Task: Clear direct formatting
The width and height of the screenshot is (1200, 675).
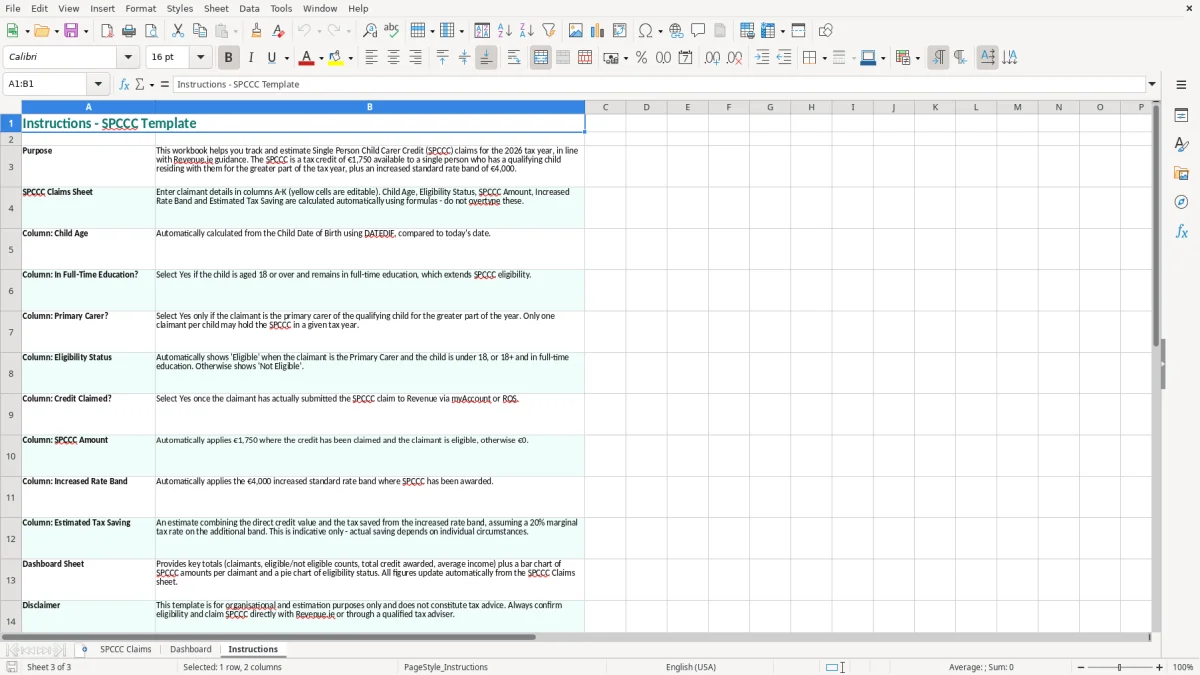Action: tap(278, 31)
